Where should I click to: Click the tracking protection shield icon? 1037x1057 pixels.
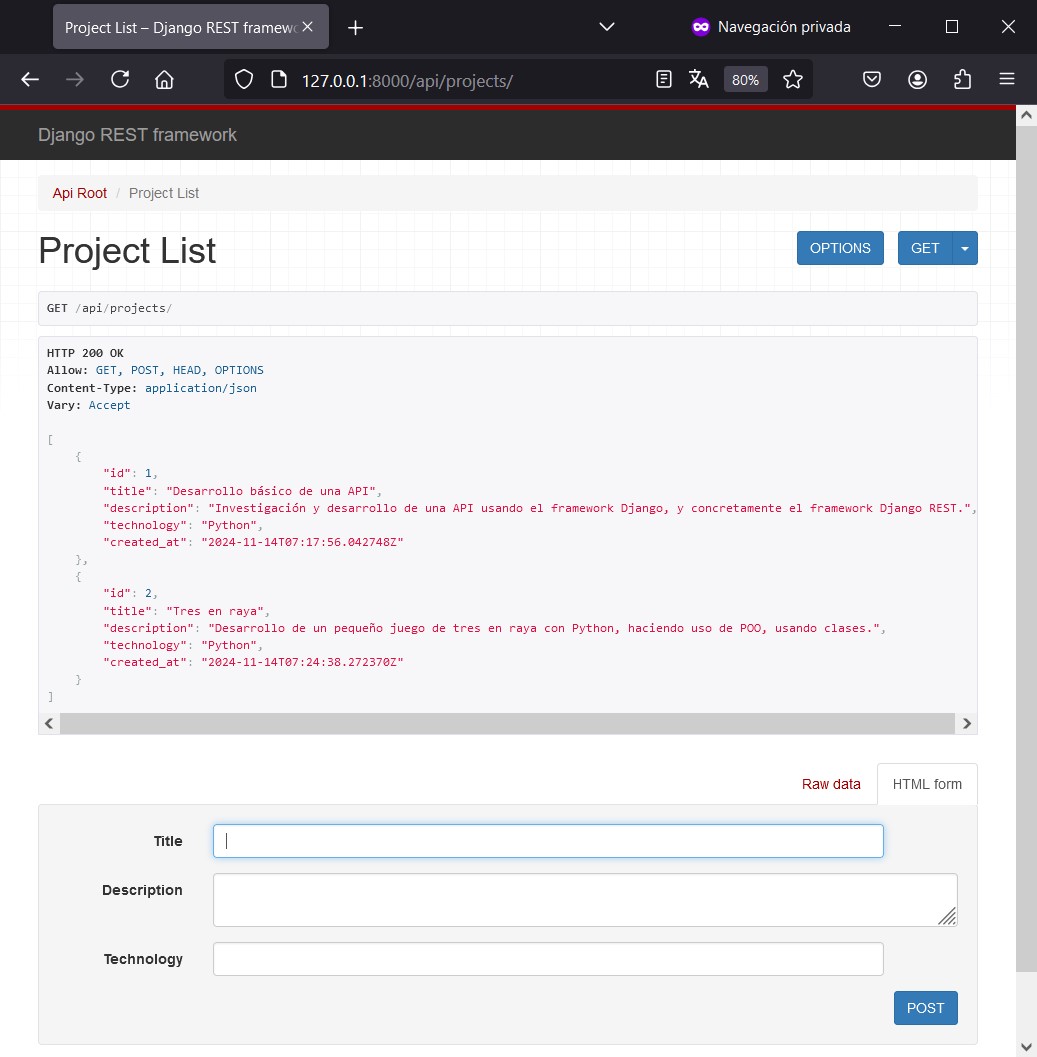[x=243, y=80]
